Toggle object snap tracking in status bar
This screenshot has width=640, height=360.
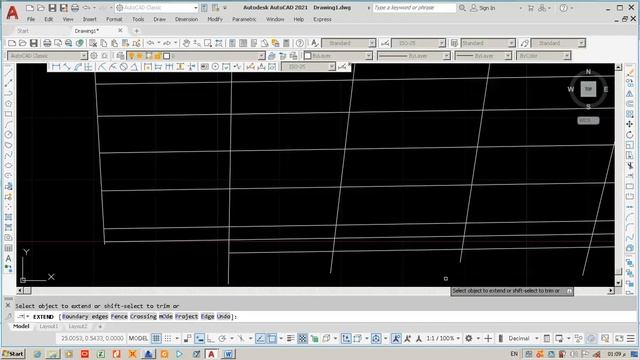tap(260, 338)
